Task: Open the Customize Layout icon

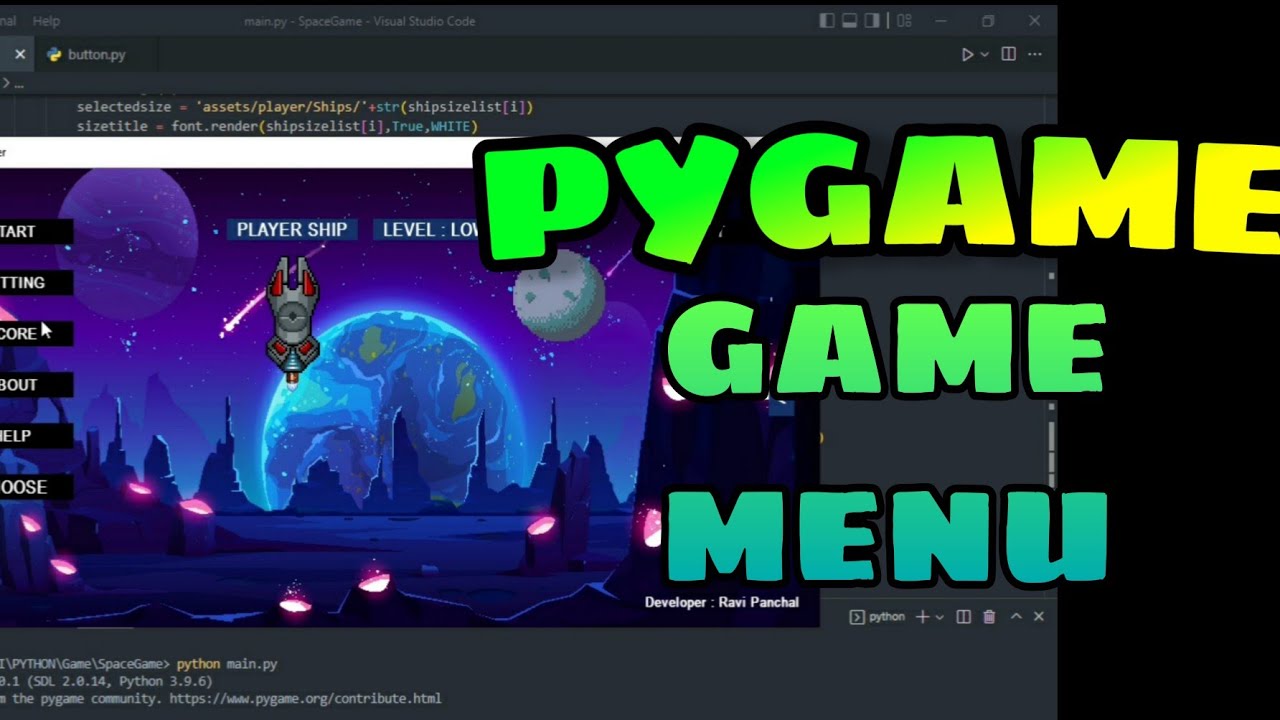Action: (x=904, y=21)
